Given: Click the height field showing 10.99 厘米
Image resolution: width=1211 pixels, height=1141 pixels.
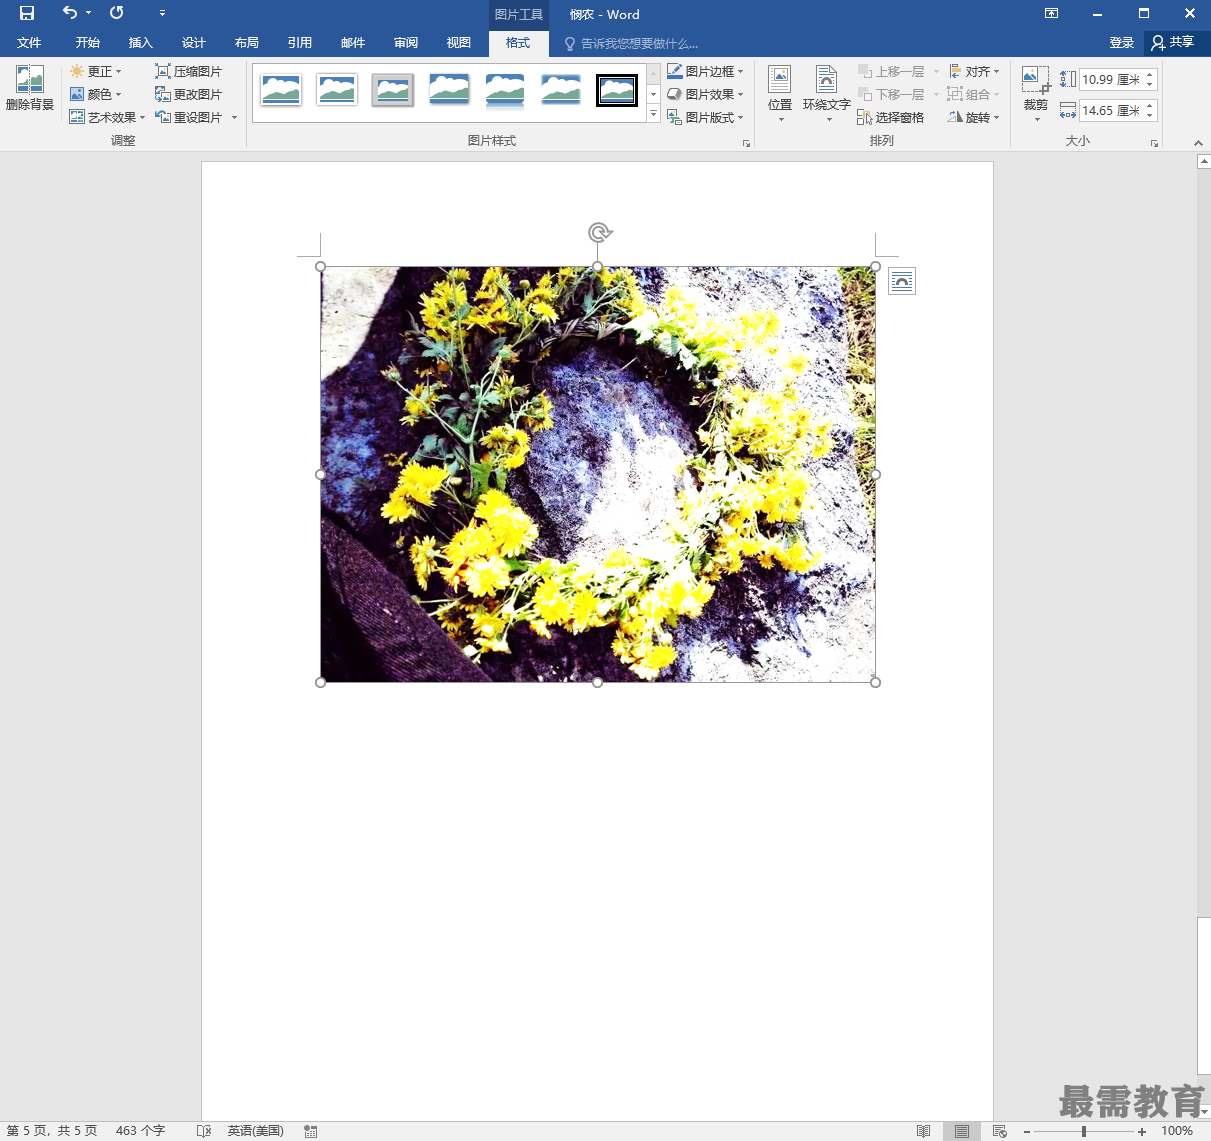Looking at the screenshot, I should (1111, 79).
